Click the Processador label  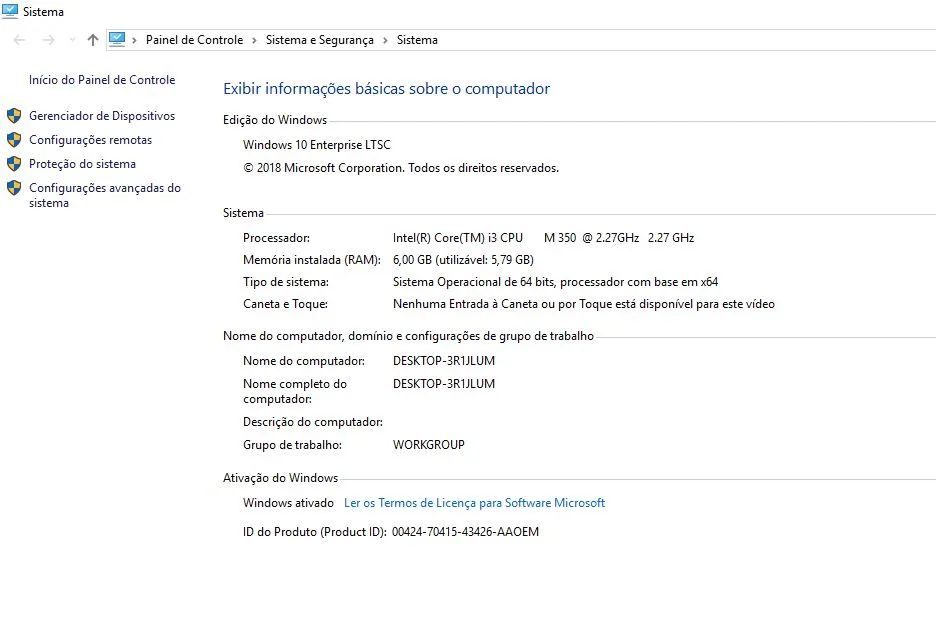(276, 238)
